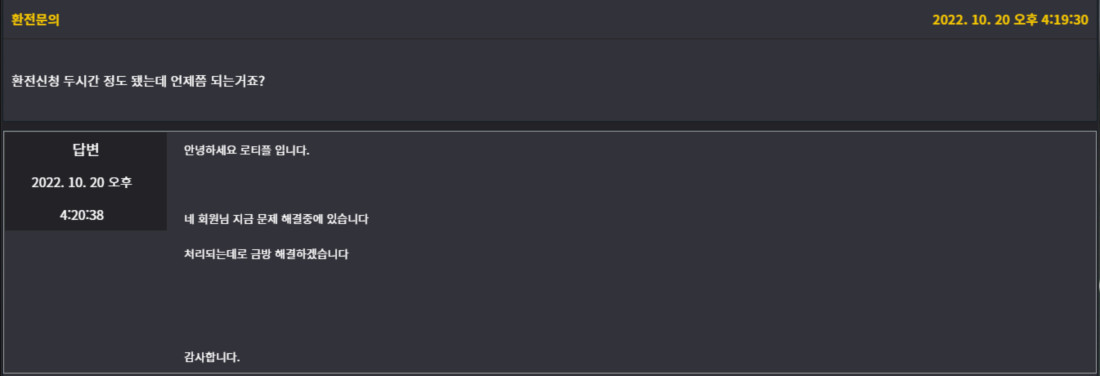
Task: Click the reply date 2022. 10. 20 오후
Action: coord(82,182)
